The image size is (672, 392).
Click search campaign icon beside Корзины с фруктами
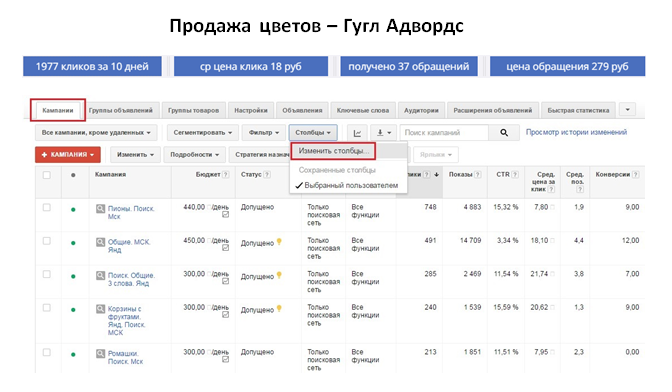(100, 309)
